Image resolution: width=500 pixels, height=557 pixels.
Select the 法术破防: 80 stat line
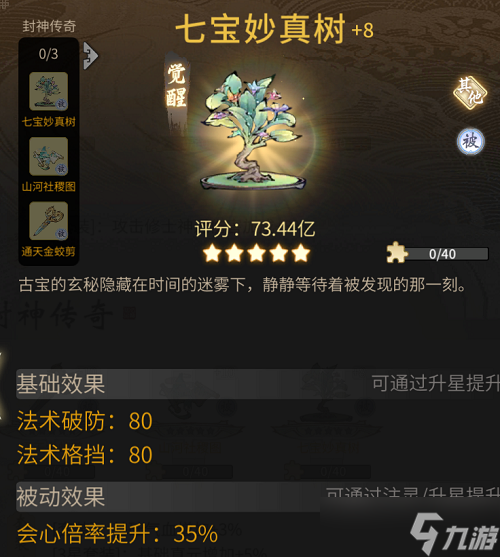click(x=85, y=421)
